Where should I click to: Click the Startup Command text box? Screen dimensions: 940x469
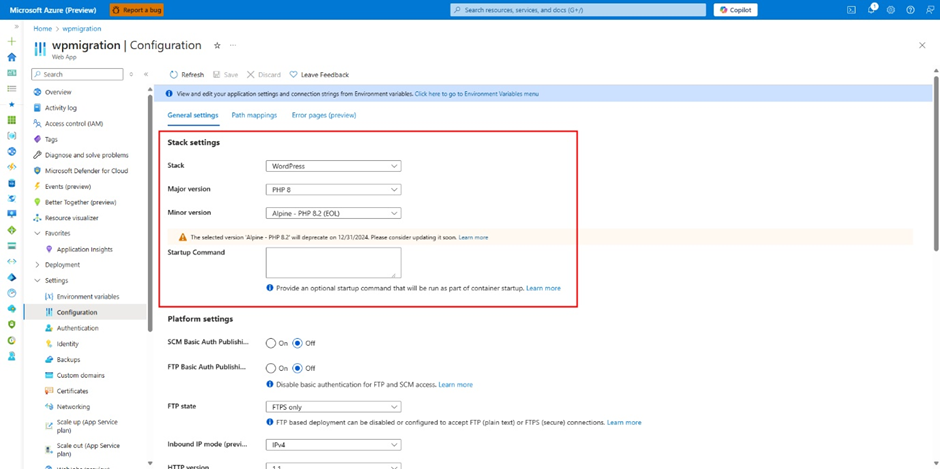click(x=333, y=263)
